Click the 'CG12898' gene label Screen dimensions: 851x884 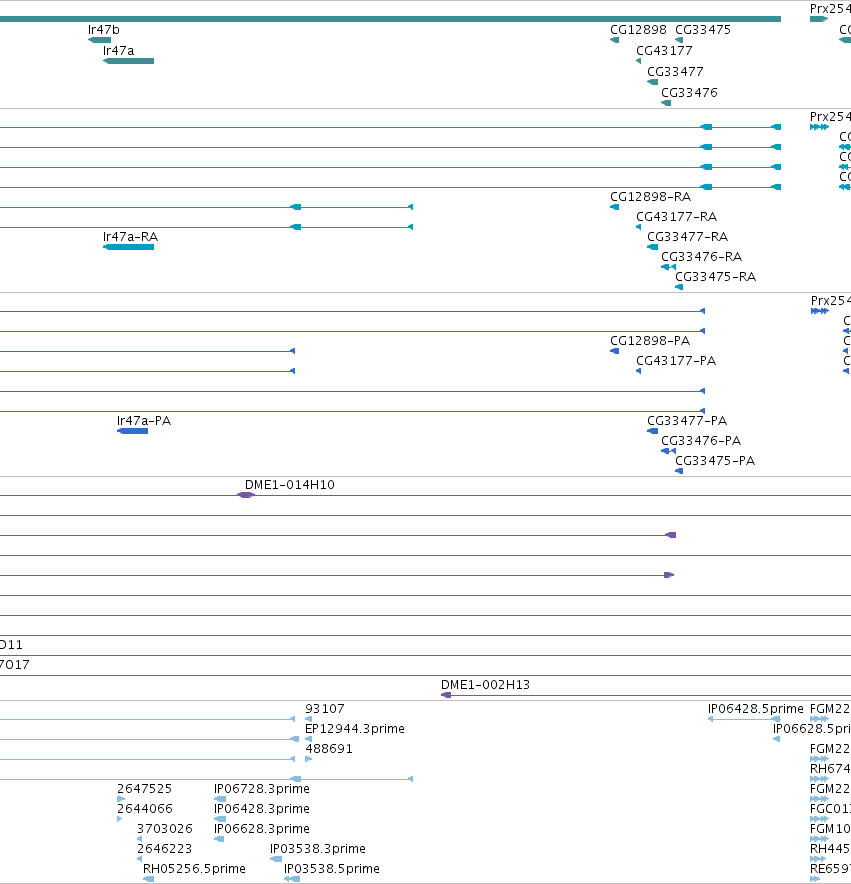coord(638,30)
